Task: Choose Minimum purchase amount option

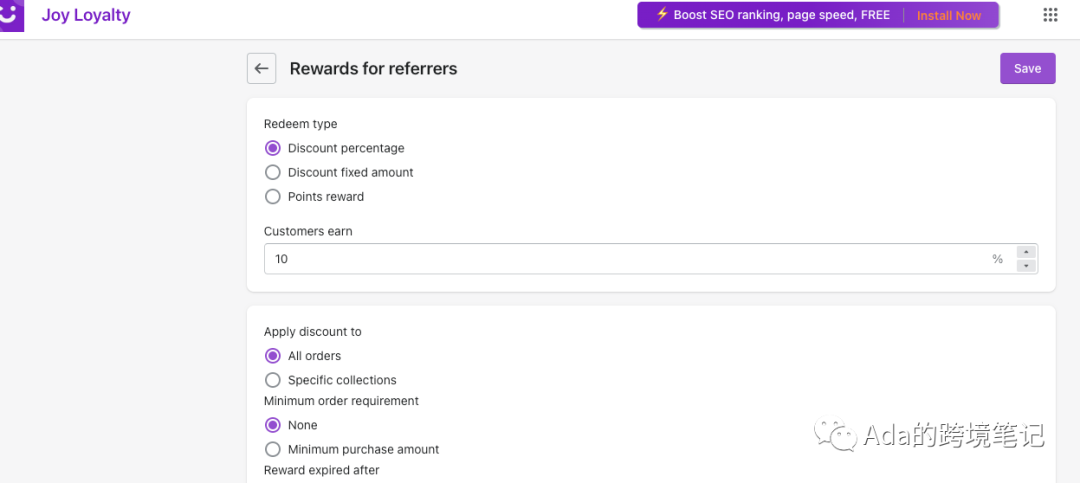Action: 273,449
